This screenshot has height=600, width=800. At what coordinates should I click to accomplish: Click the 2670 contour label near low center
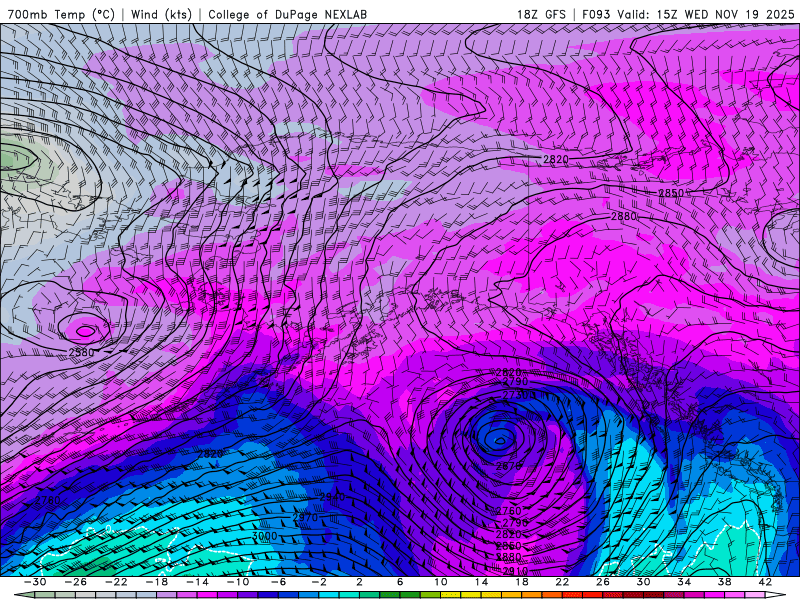click(x=509, y=466)
